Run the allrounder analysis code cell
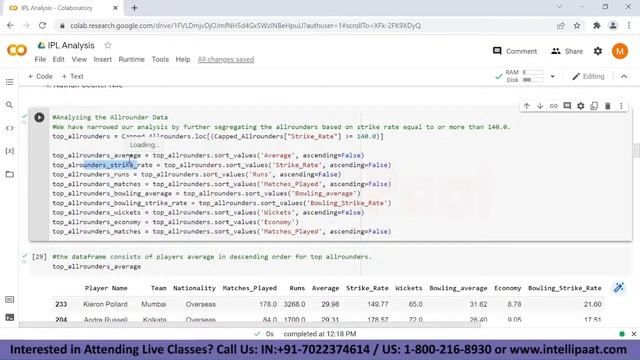 (39, 118)
